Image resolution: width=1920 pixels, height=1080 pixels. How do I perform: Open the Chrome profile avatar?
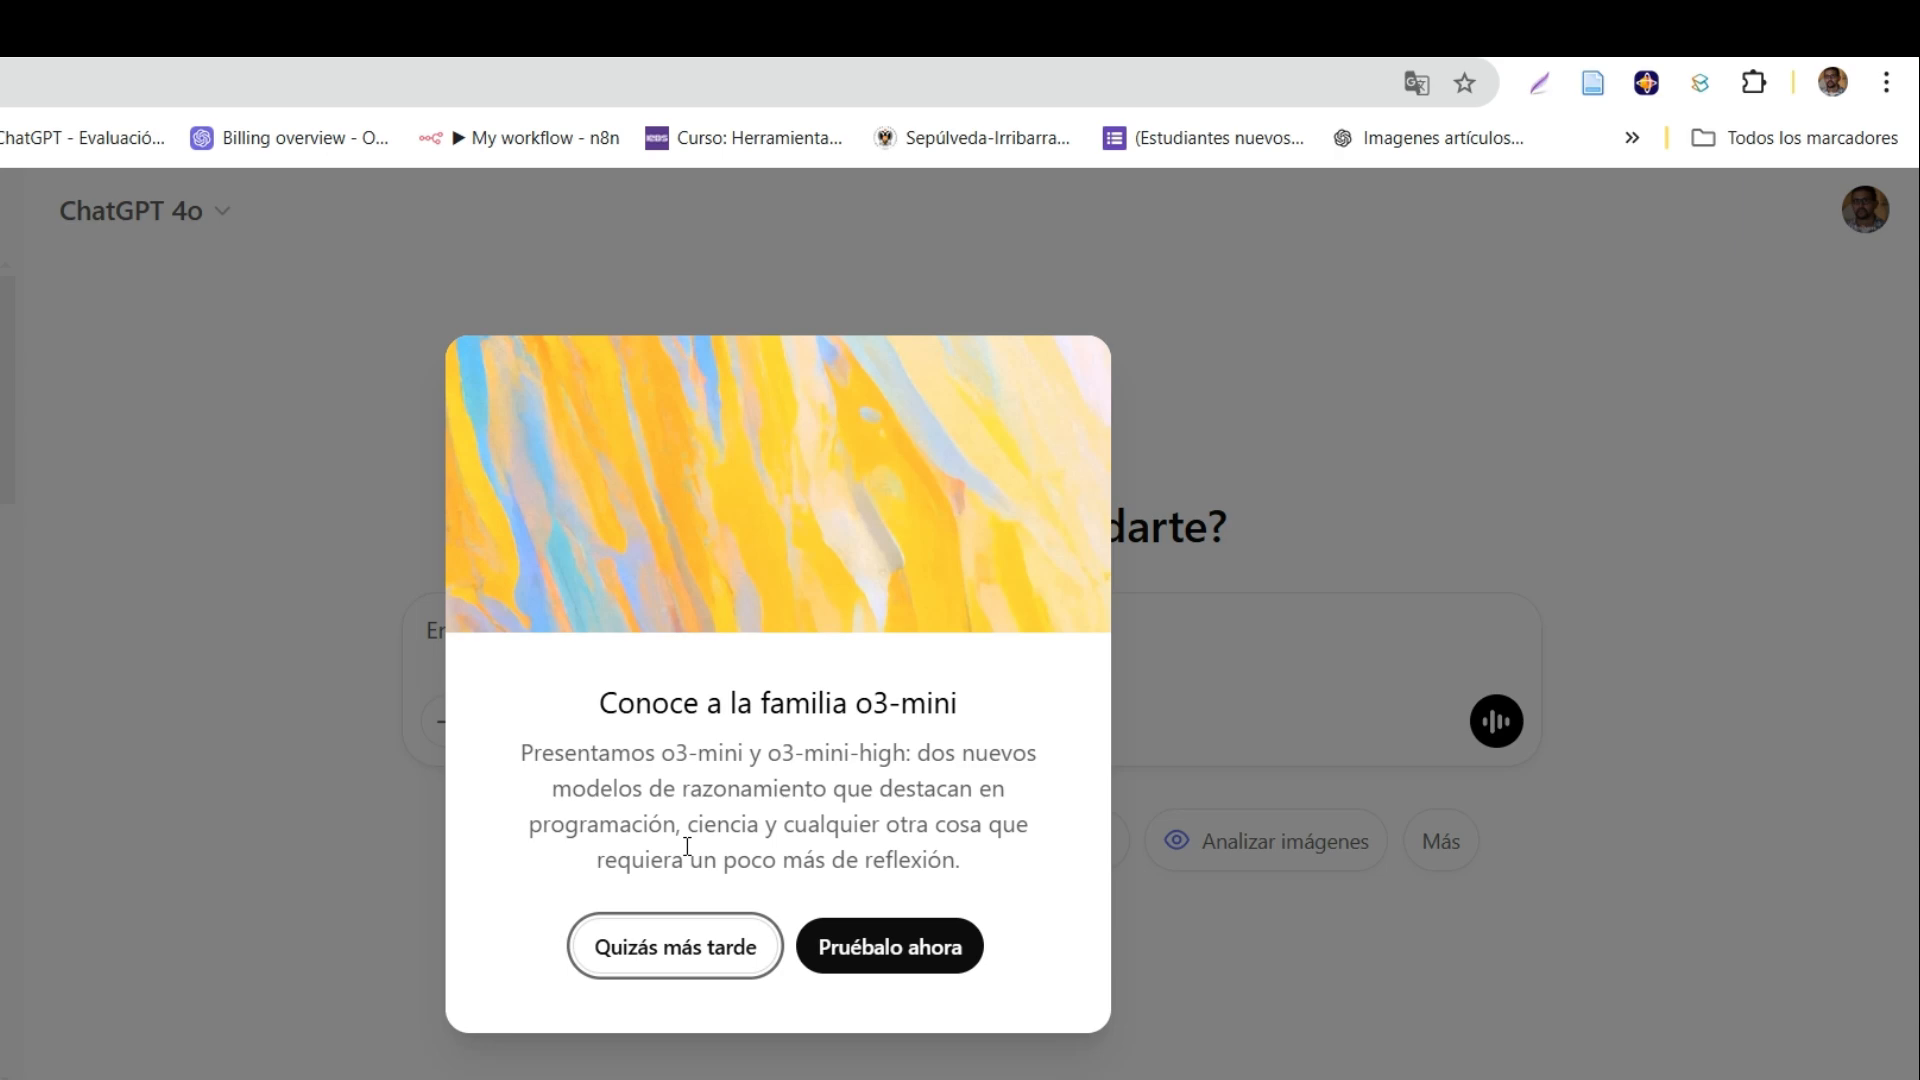(1833, 82)
